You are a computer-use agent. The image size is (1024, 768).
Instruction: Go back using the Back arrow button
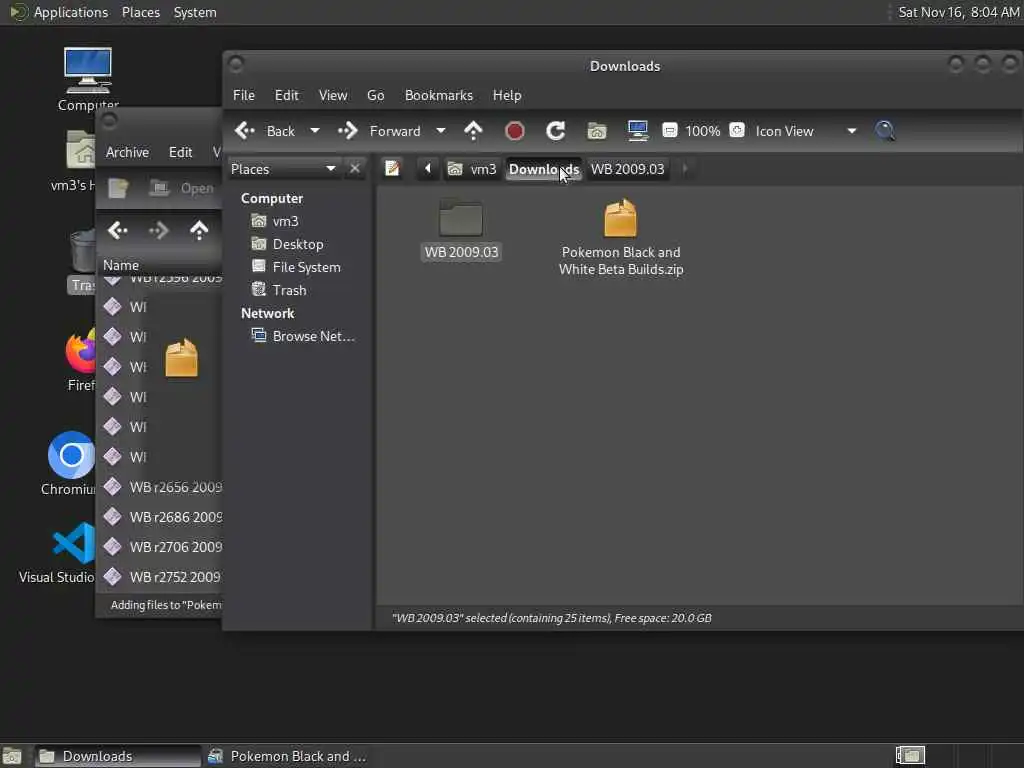265,131
